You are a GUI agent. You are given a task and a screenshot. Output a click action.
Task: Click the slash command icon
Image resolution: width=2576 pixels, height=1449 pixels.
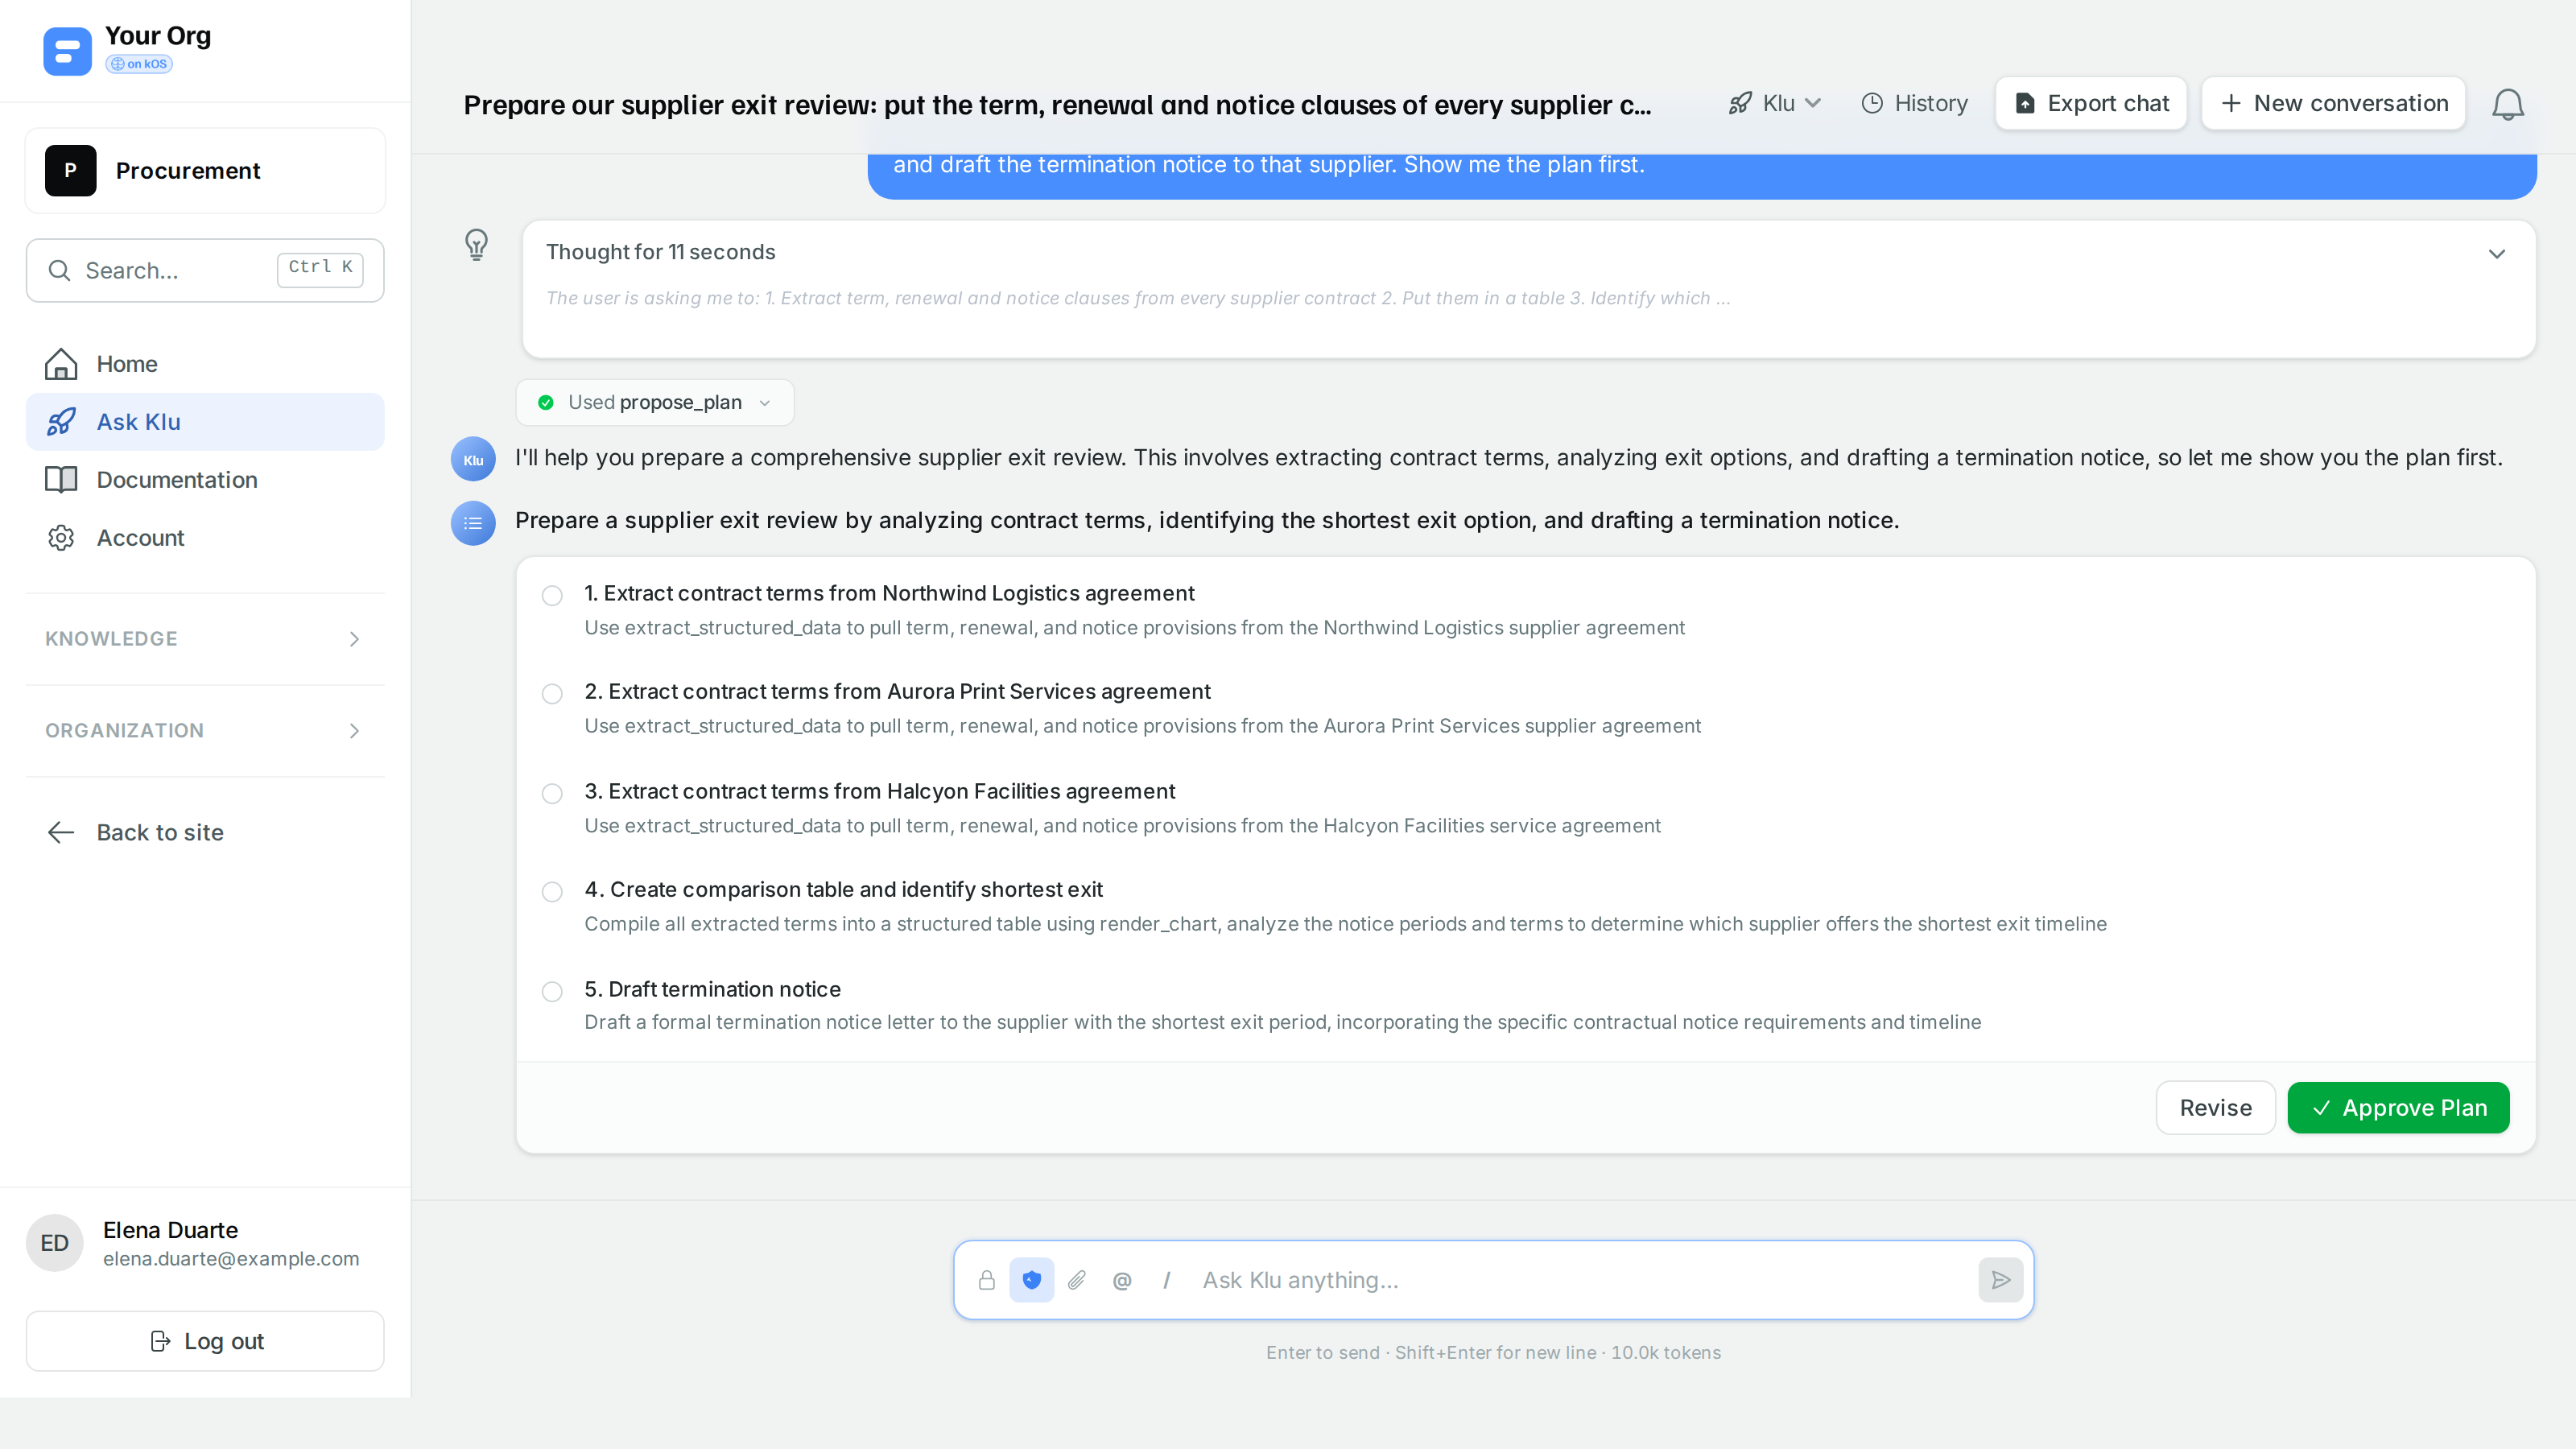(x=1166, y=1280)
